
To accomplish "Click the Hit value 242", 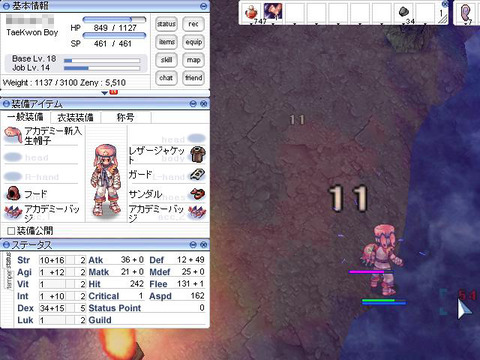I will pos(137,284).
